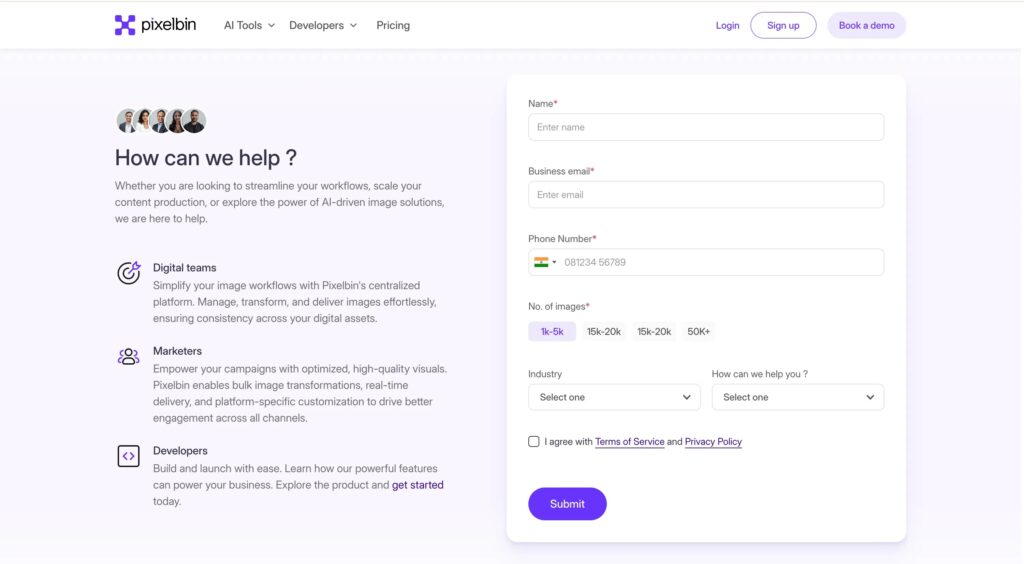
Task: Click the Developers code bracket icon
Action: click(x=128, y=456)
